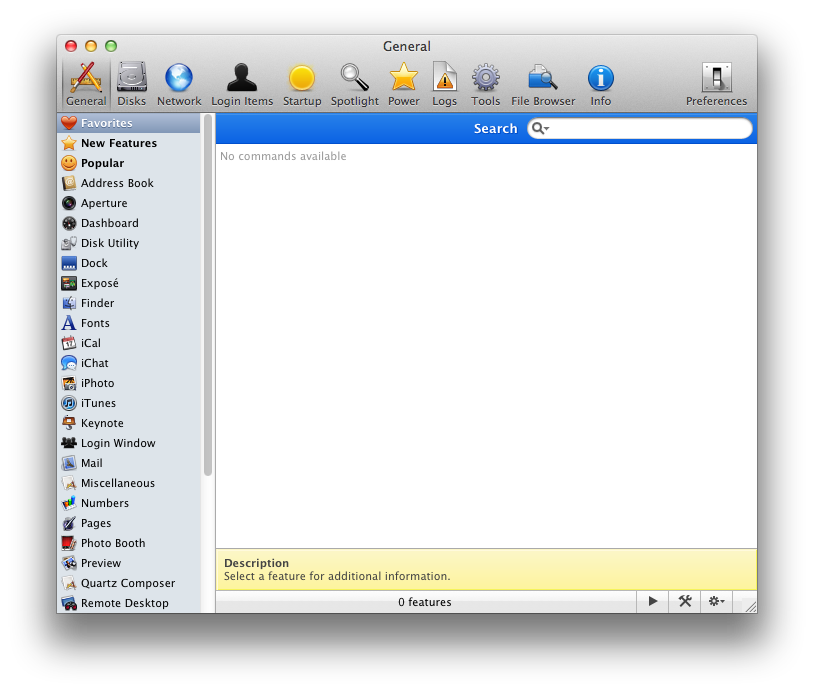
Task: Open the Info section
Action: 600,84
